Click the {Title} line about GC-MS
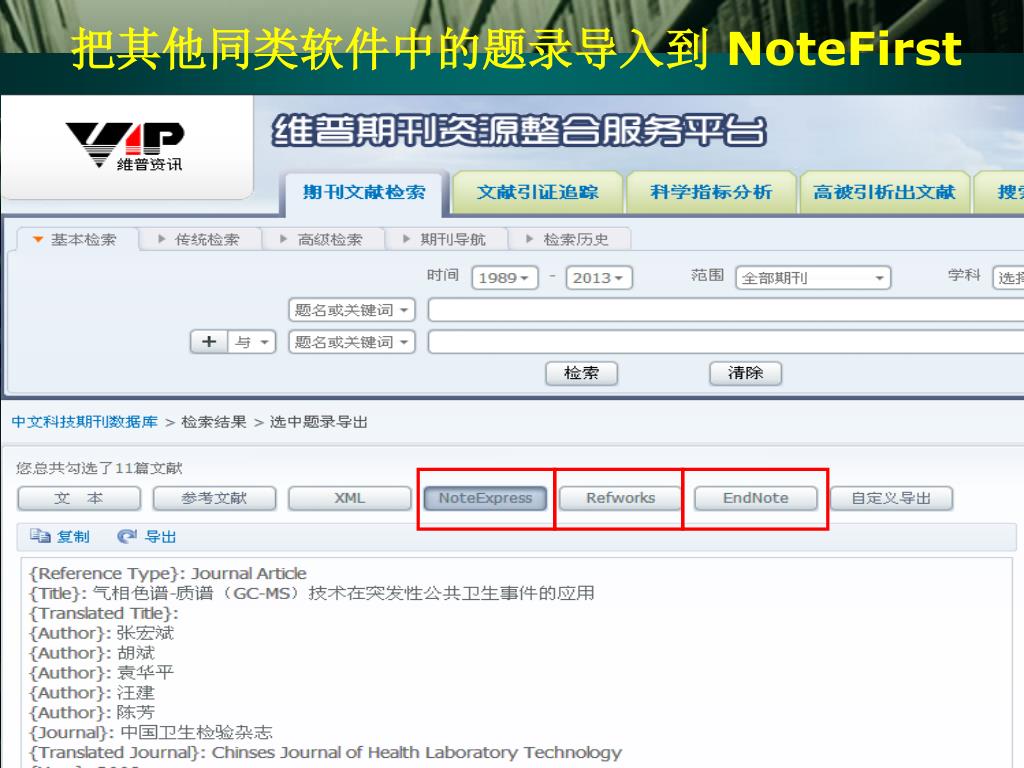1024x768 pixels. [312, 593]
